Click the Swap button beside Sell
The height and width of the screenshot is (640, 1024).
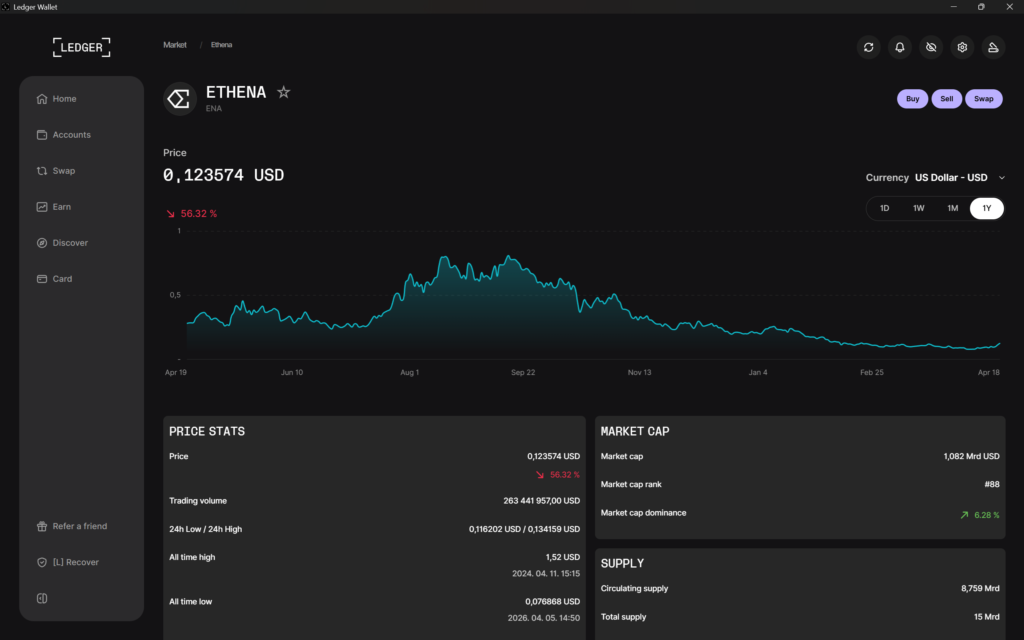click(984, 99)
